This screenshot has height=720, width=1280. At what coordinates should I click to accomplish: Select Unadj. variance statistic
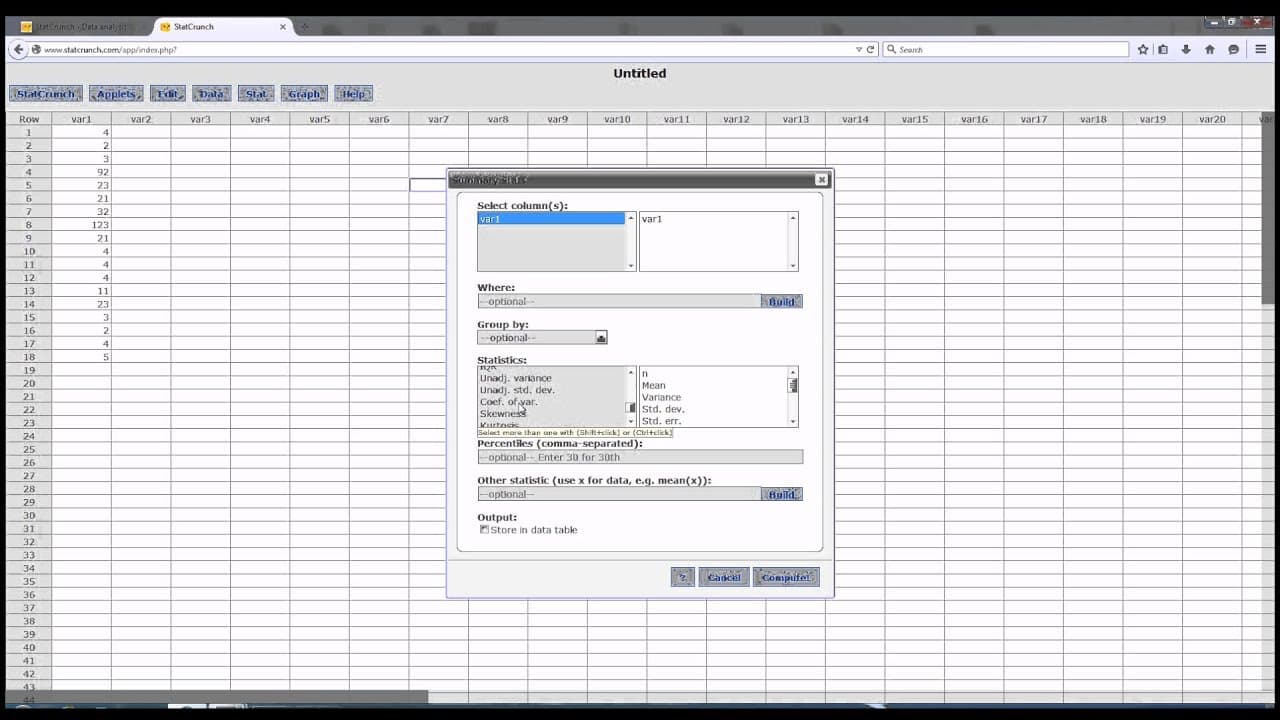coord(515,378)
